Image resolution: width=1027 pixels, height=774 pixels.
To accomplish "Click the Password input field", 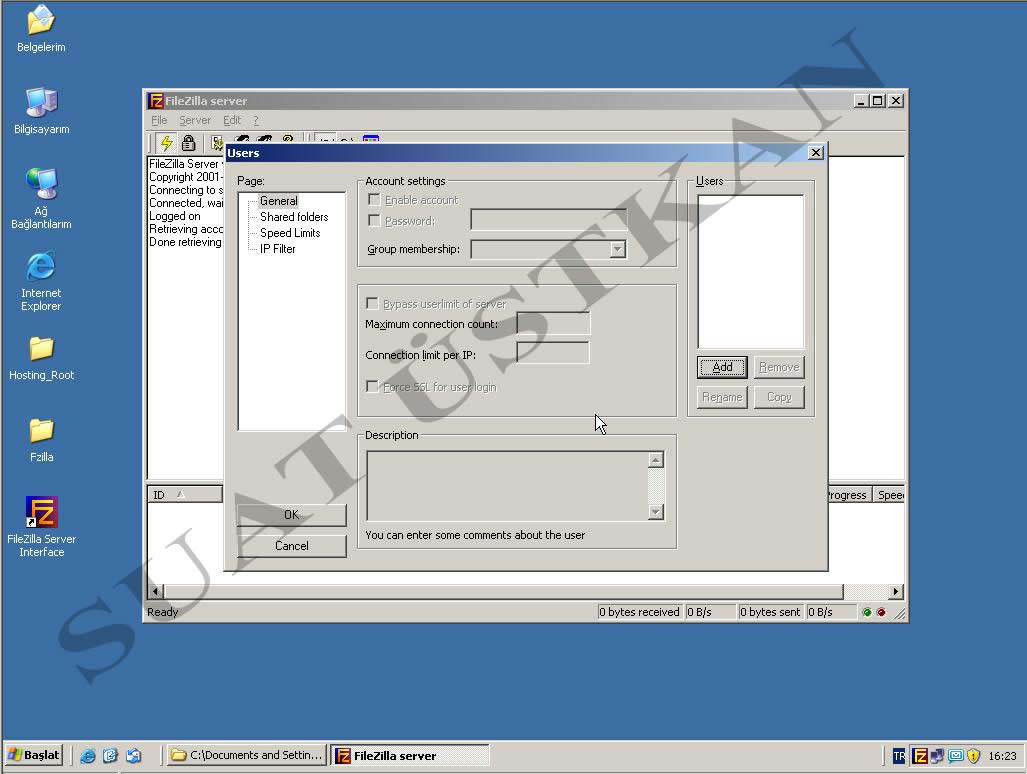I will 548,220.
